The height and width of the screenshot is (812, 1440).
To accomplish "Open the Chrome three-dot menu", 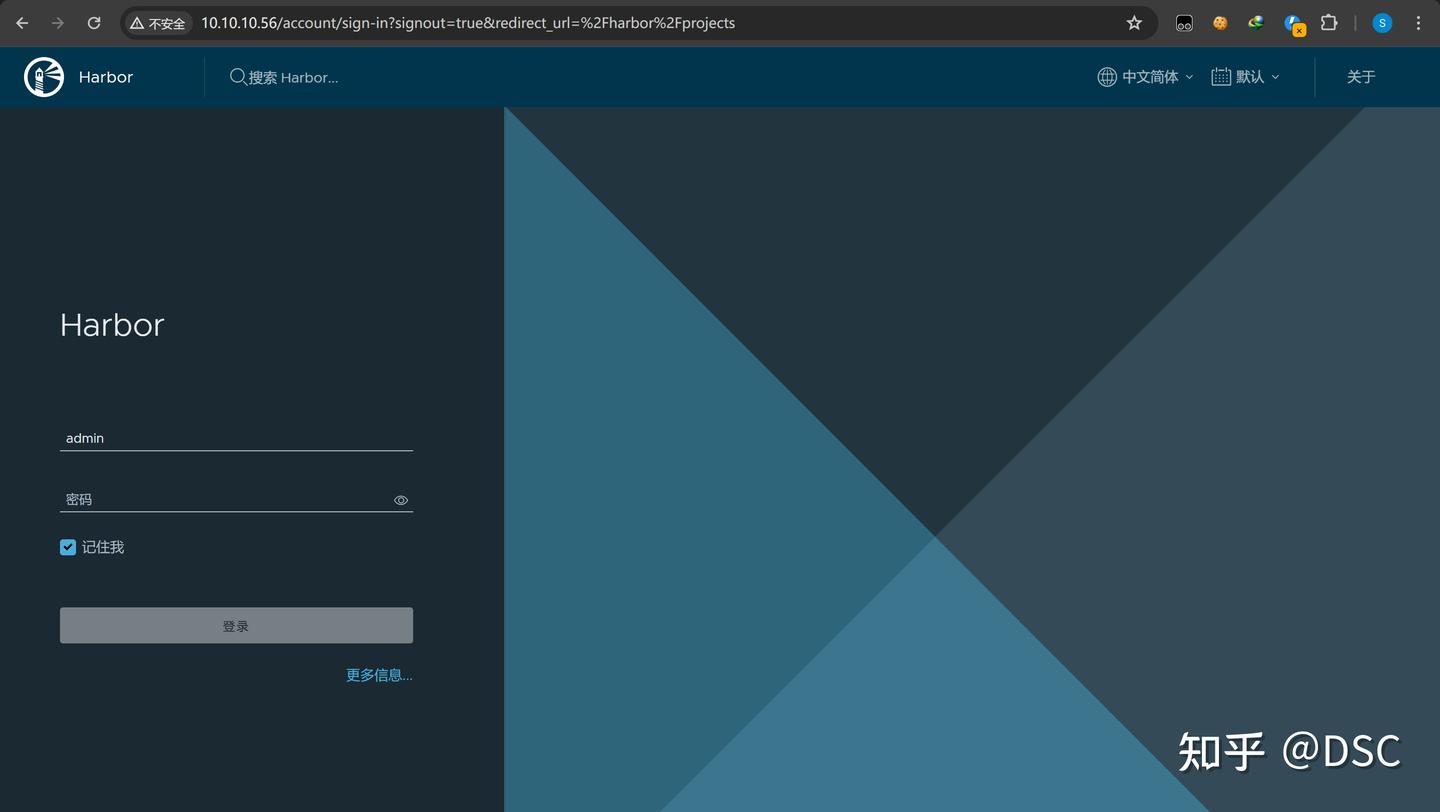I will pyautogui.click(x=1419, y=22).
